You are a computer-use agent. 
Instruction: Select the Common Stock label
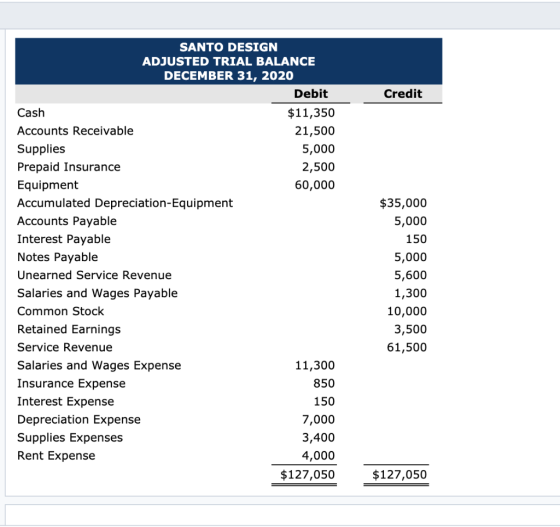pos(60,311)
